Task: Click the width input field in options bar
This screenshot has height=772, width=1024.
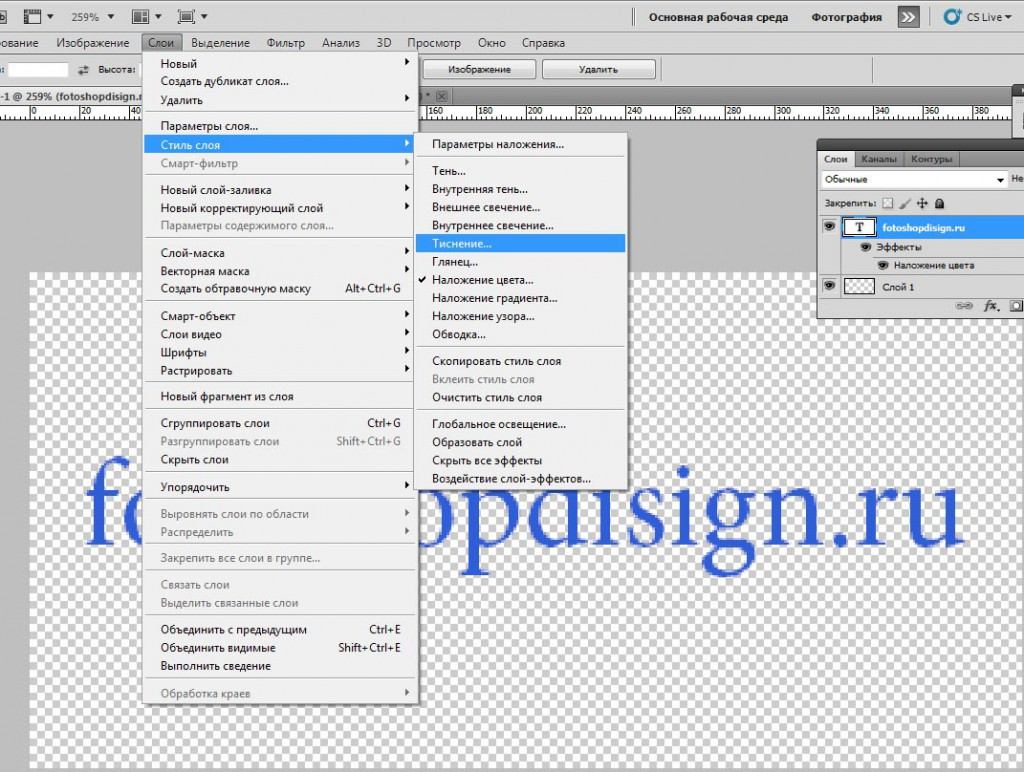Action: coord(37,69)
